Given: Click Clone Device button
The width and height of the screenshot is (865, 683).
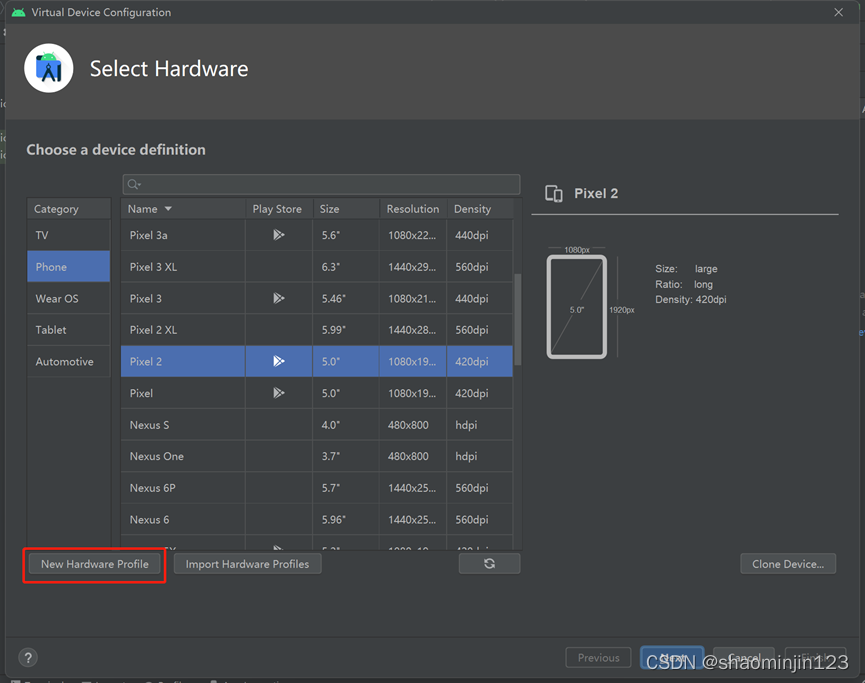Looking at the screenshot, I should [788, 564].
